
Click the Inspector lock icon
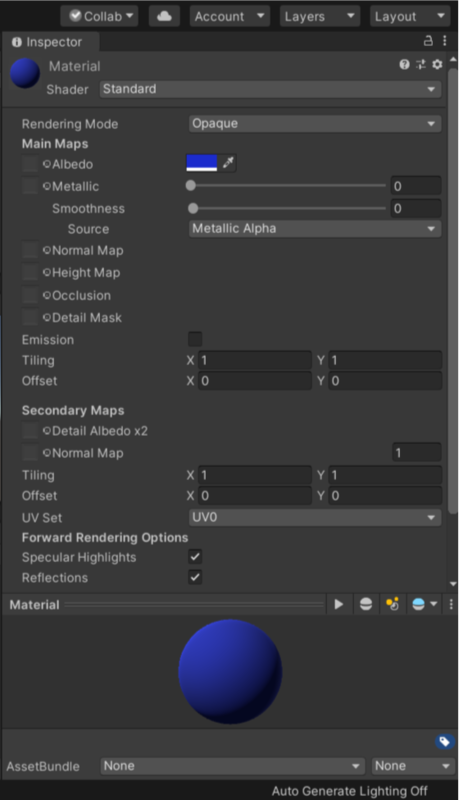coord(428,41)
